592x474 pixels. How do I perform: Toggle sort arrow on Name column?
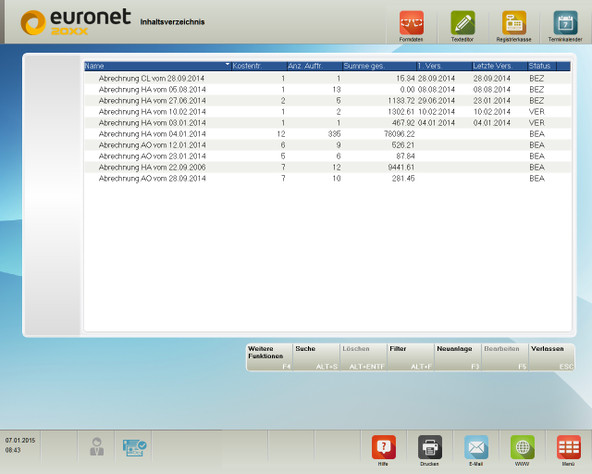[227, 65]
